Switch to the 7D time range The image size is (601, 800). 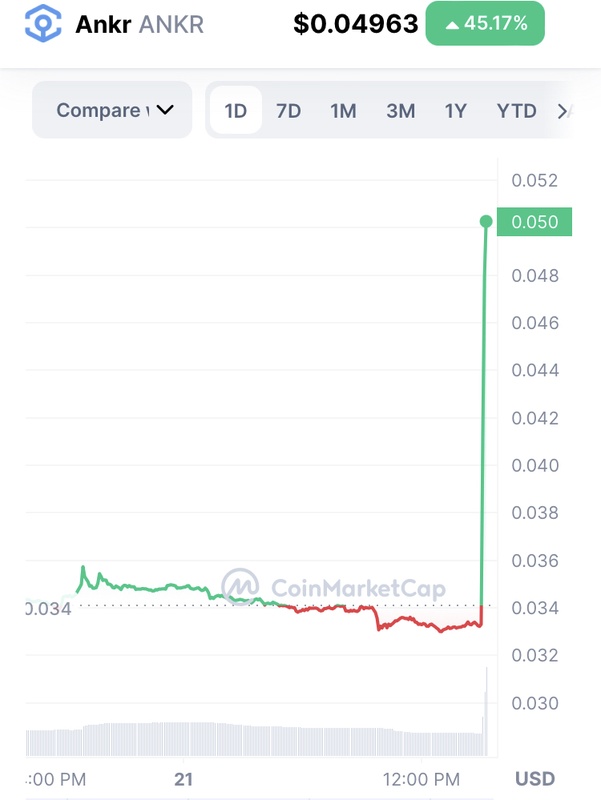coord(288,111)
